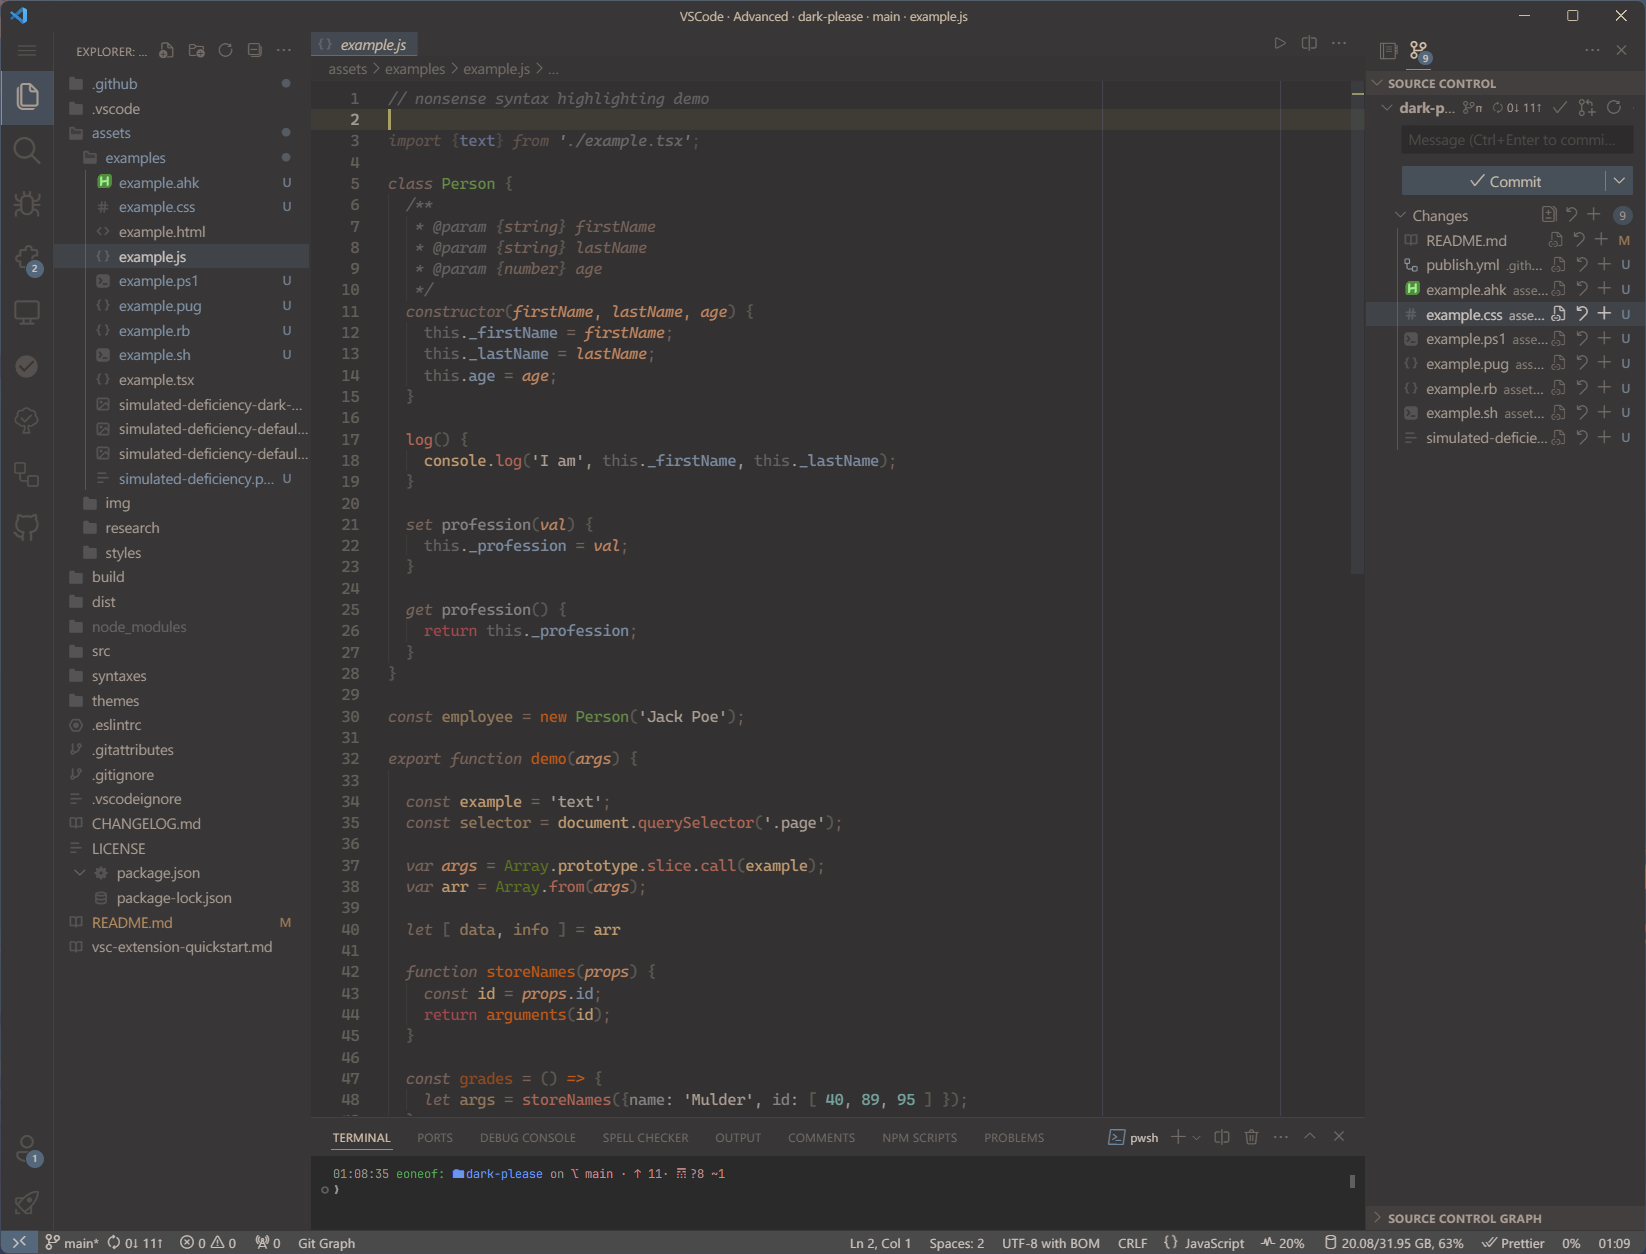Screen dimensions: 1646x1254
Task: Open the Commit button dropdown arrow
Action: click(x=1619, y=181)
